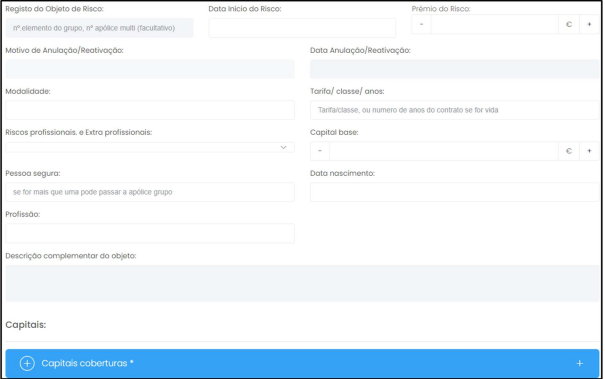Decrease Capital base with minus button
Image resolution: width=605 pixels, height=379 pixels.
point(320,151)
